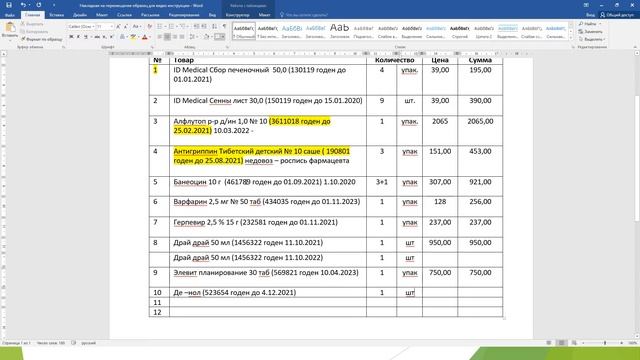Screen dimensions: 640x360
Task: Justify the paragraph text
Action: click(x=182, y=37)
